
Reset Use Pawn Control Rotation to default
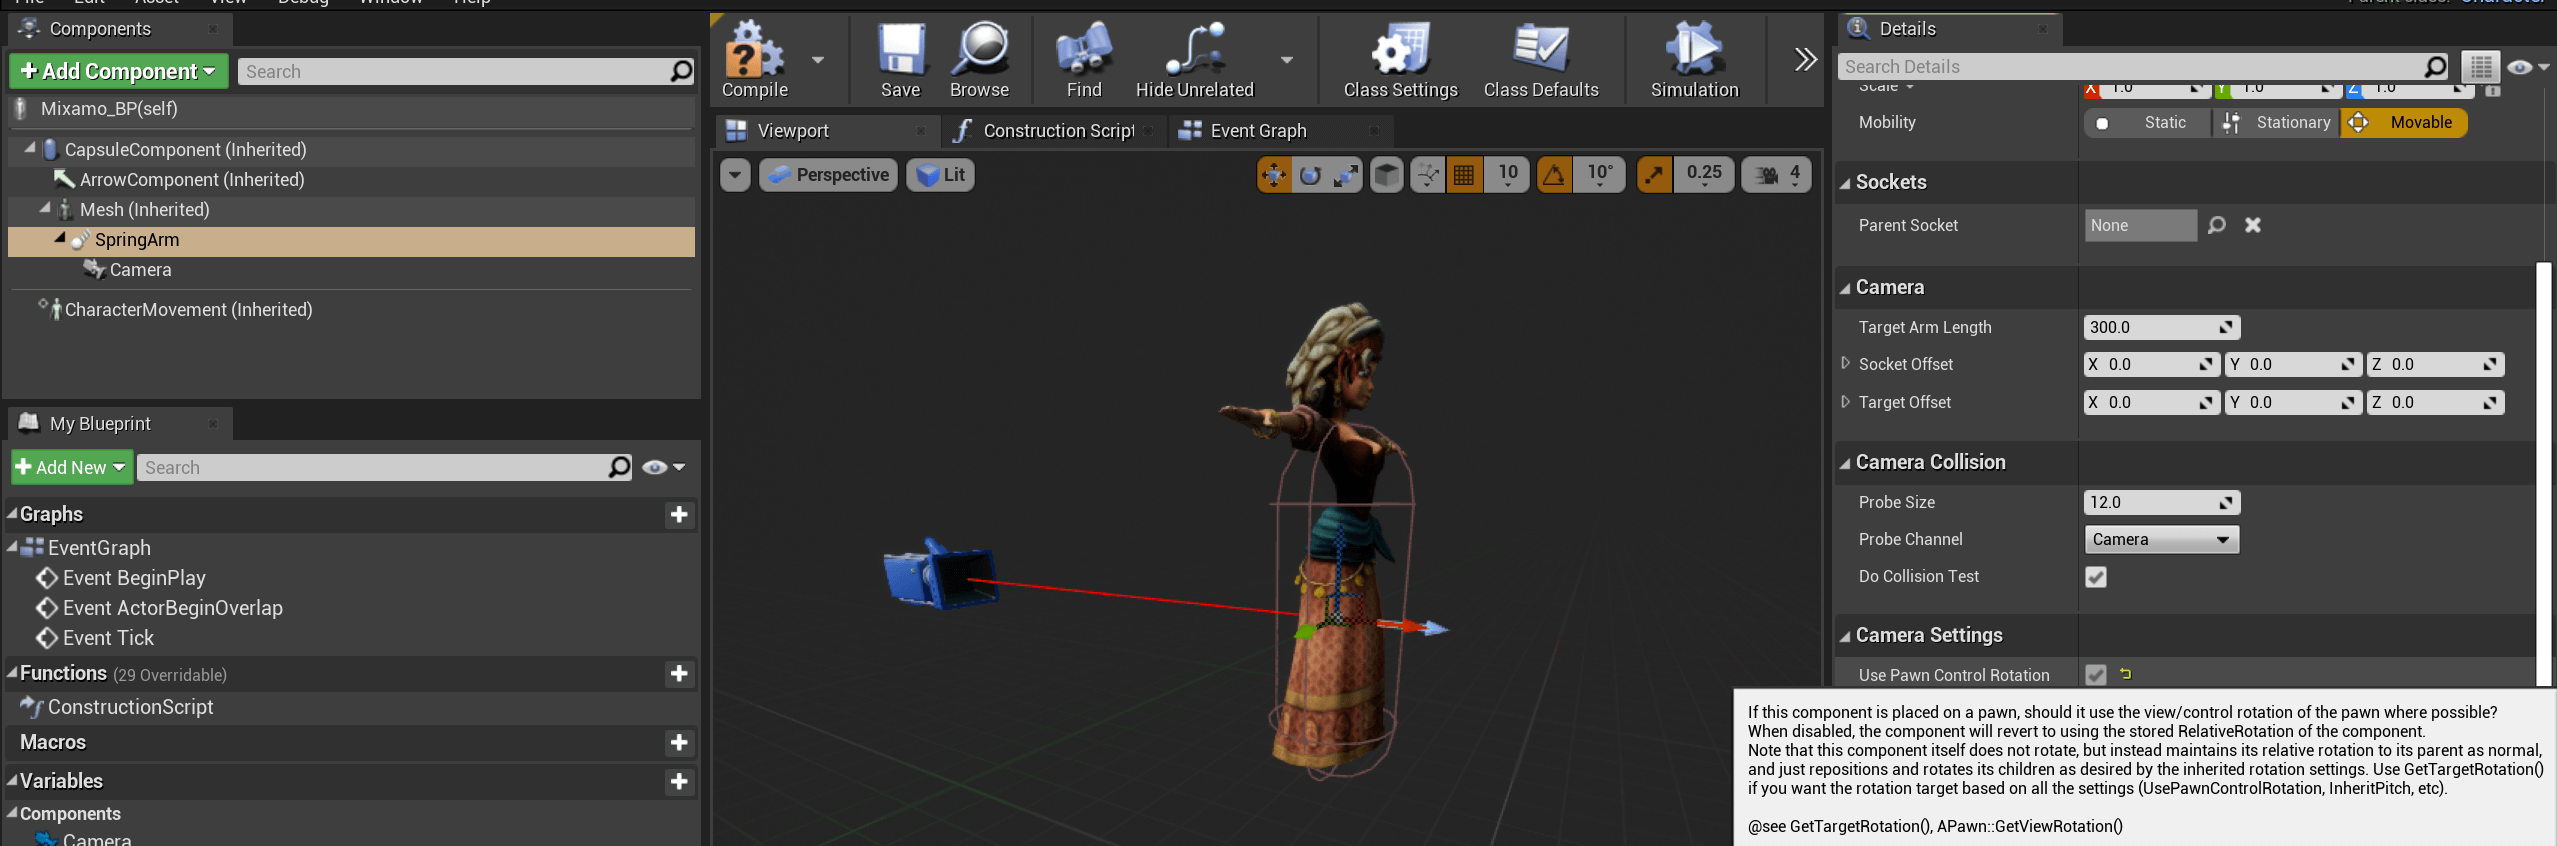2126,675
